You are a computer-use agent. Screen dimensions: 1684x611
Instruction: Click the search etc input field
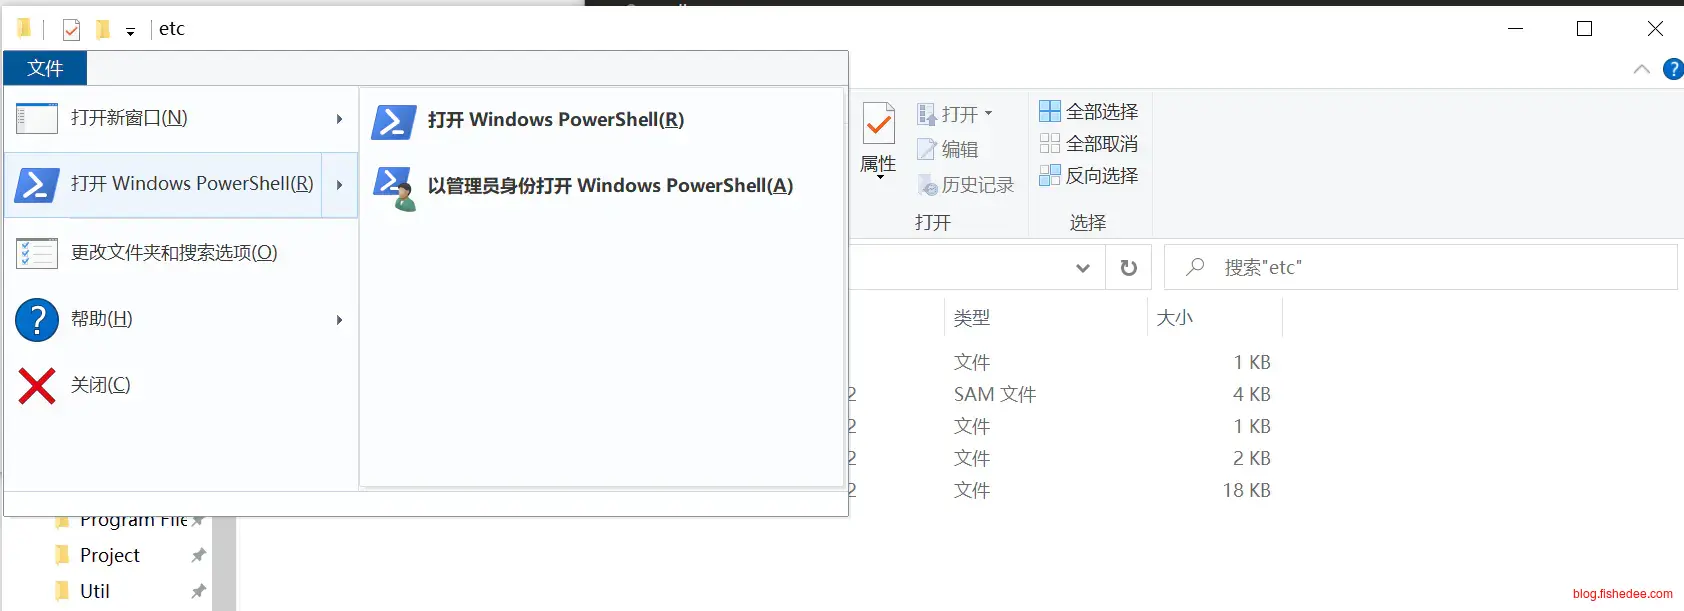1420,268
